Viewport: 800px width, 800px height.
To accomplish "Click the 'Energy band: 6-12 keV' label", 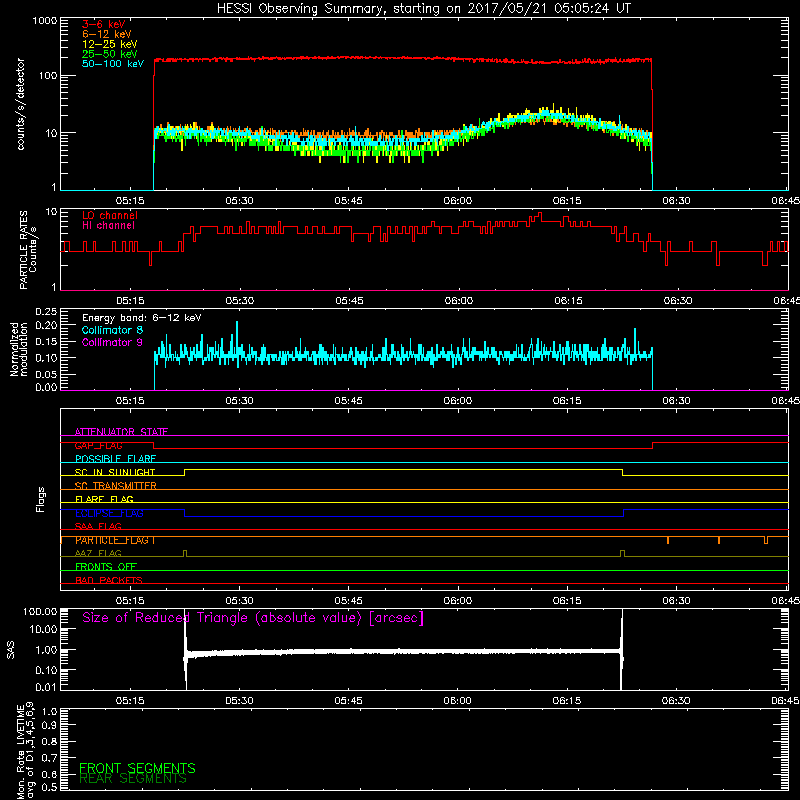I will (142, 318).
